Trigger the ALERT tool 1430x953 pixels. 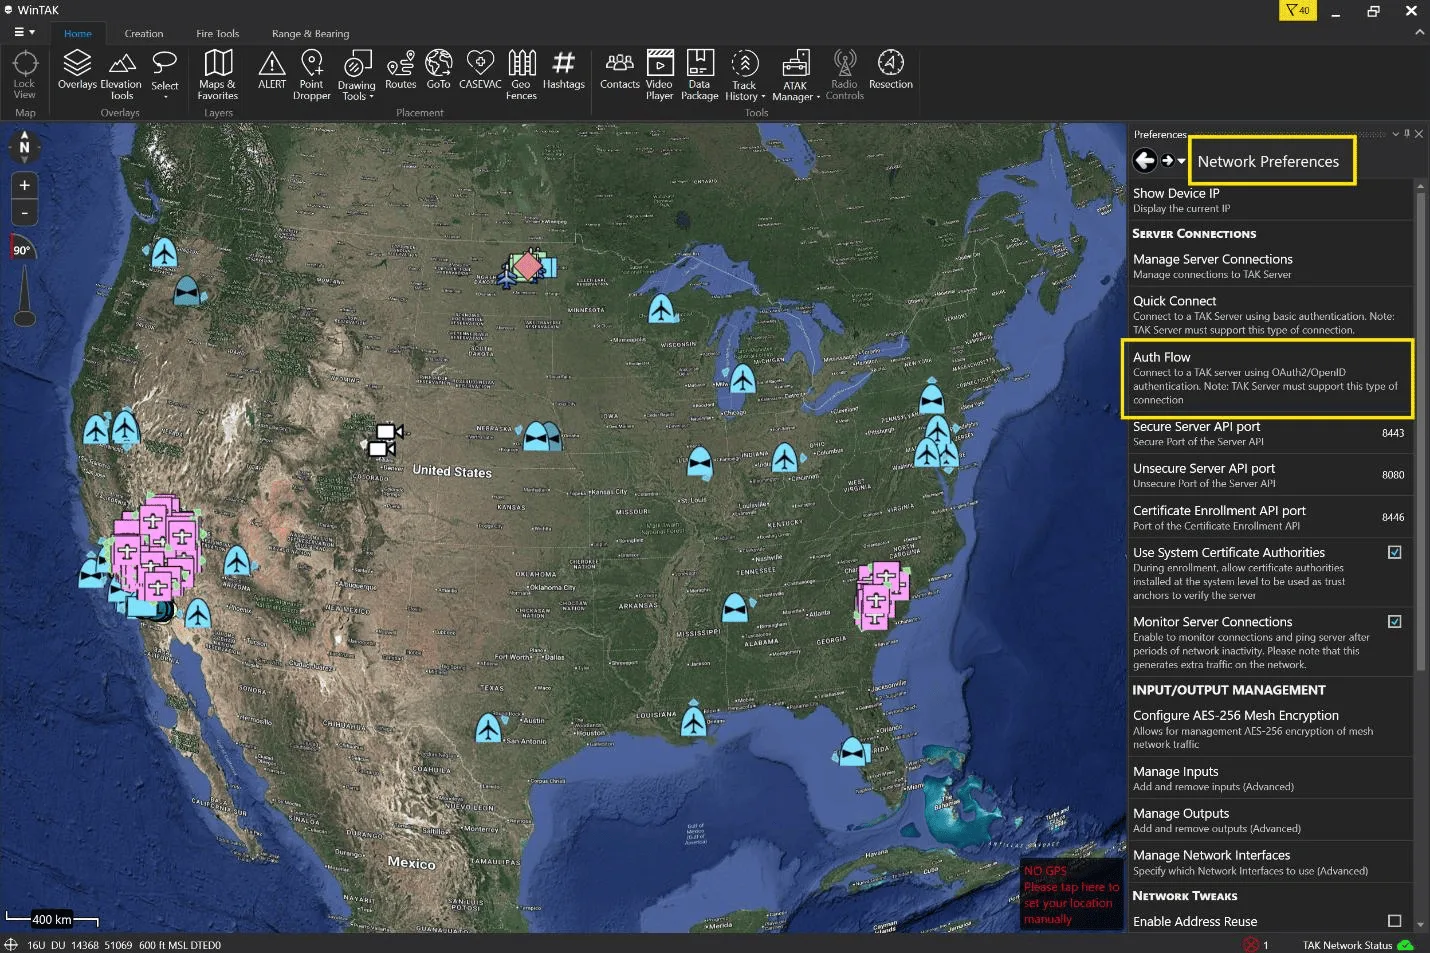click(272, 70)
